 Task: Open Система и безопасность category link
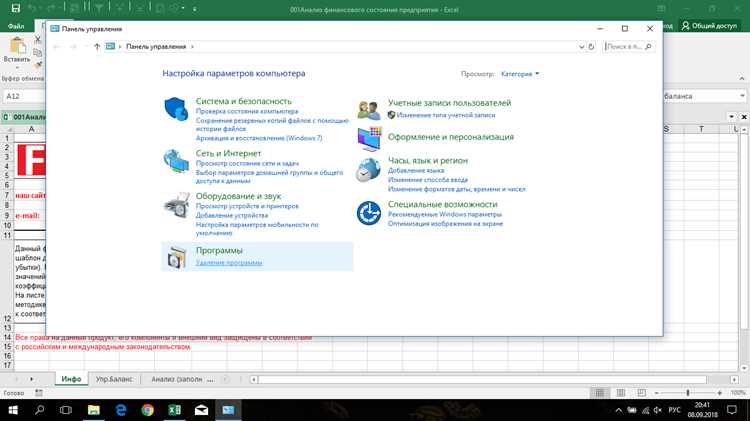(x=243, y=101)
